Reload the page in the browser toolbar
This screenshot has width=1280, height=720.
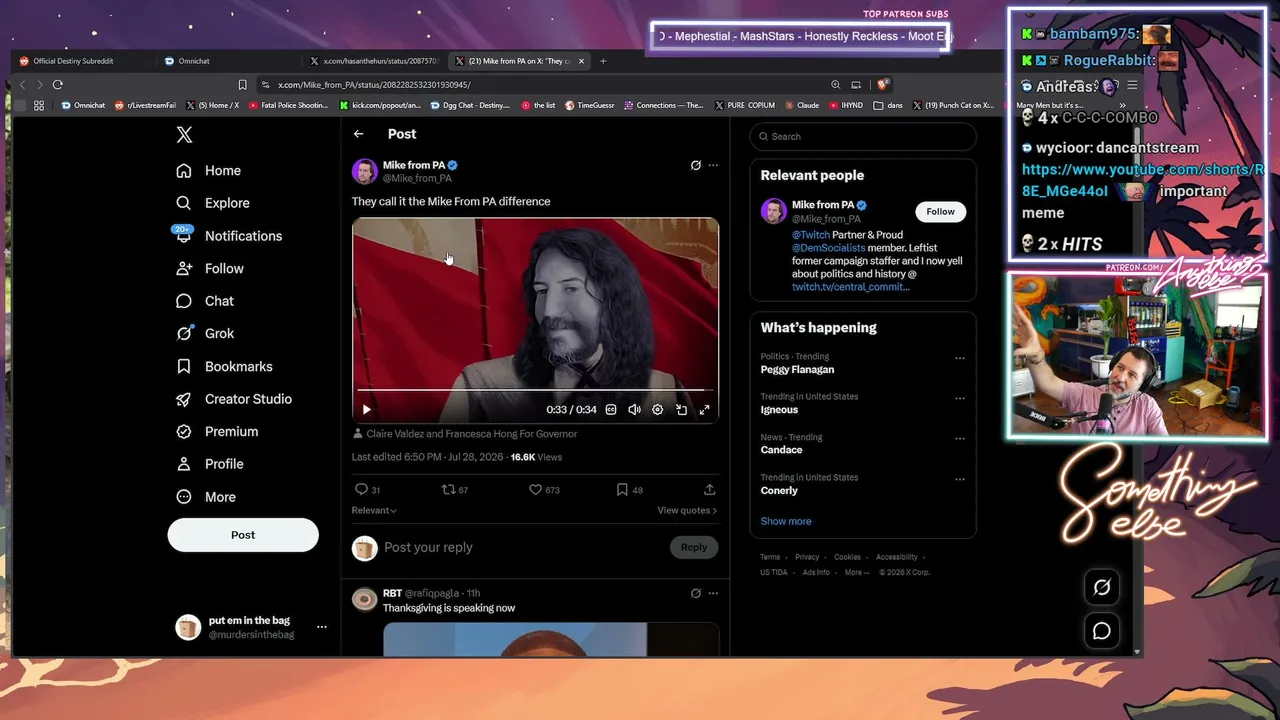click(58, 85)
